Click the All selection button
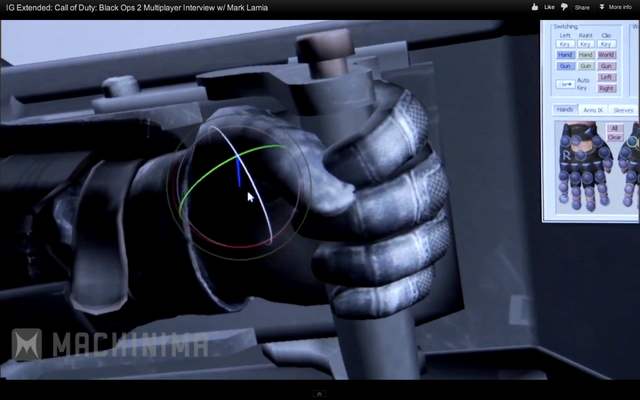640x400 pixels. (614, 128)
